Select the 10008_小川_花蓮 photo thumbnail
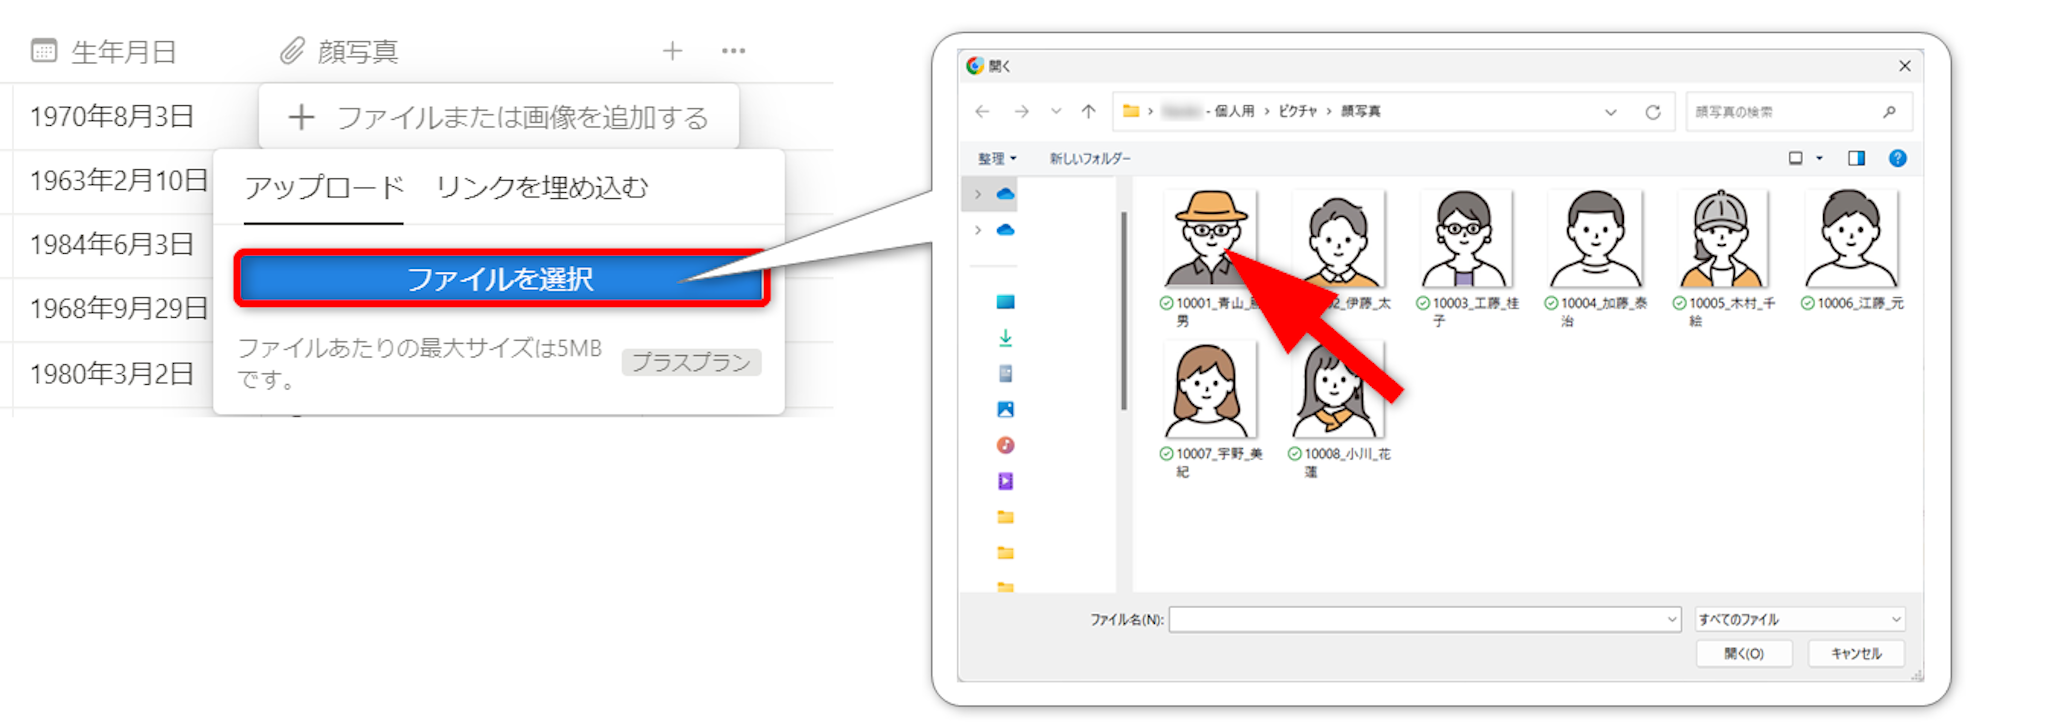Image resolution: width=2048 pixels, height=722 pixels. click(1338, 389)
